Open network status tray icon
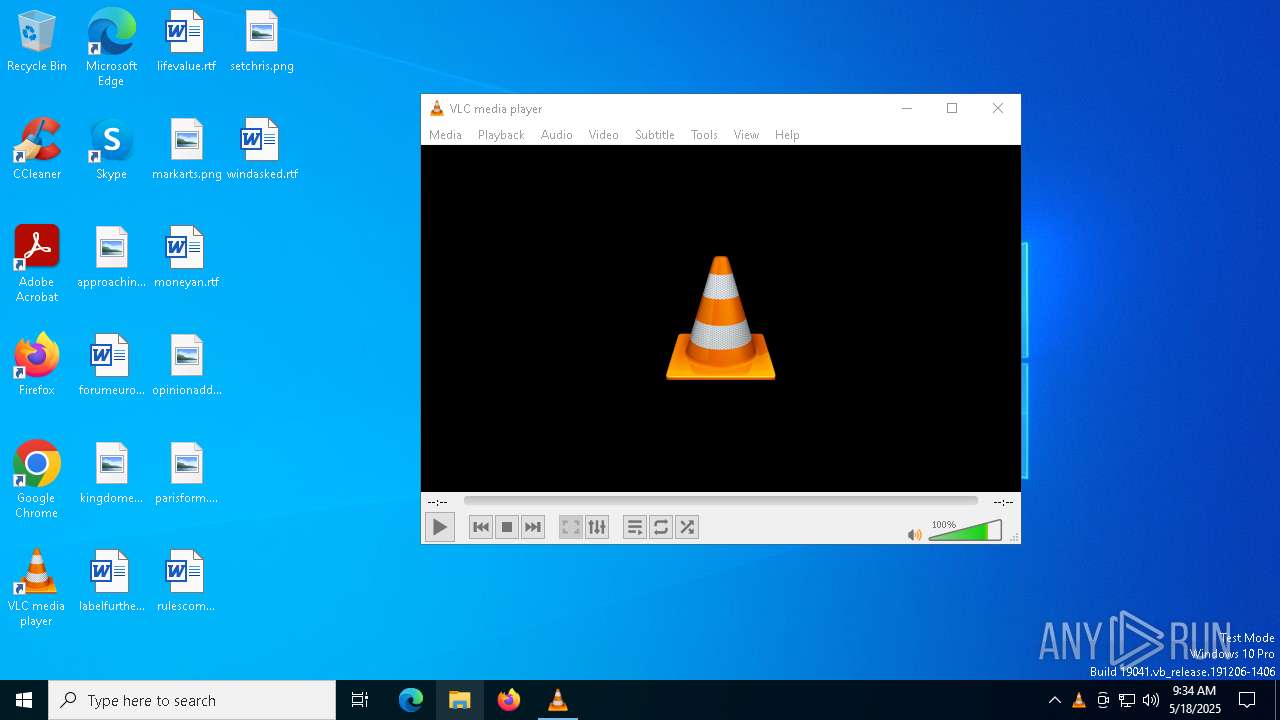 1127,700
